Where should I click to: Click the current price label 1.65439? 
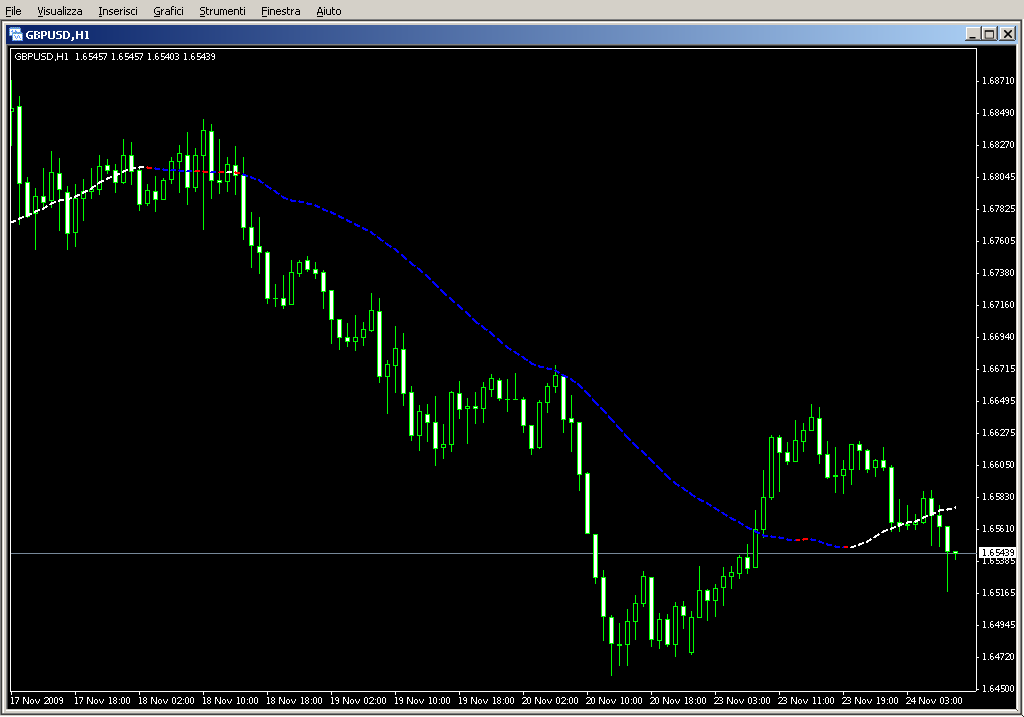[x=998, y=552]
